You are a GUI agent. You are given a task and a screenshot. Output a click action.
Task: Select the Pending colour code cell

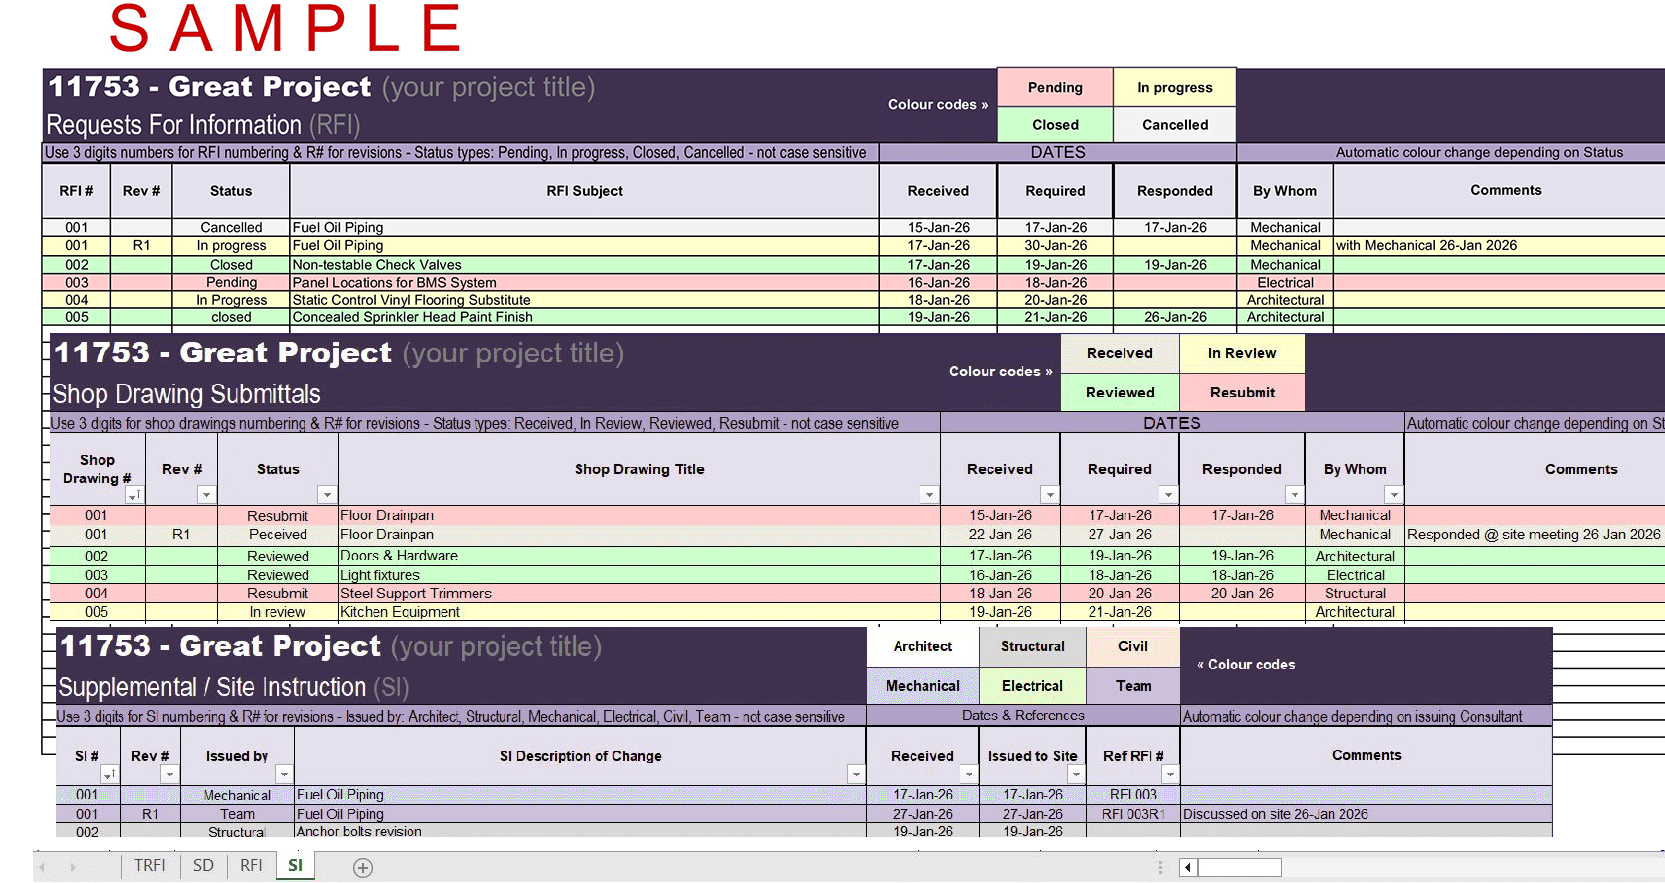pyautogui.click(x=1055, y=88)
